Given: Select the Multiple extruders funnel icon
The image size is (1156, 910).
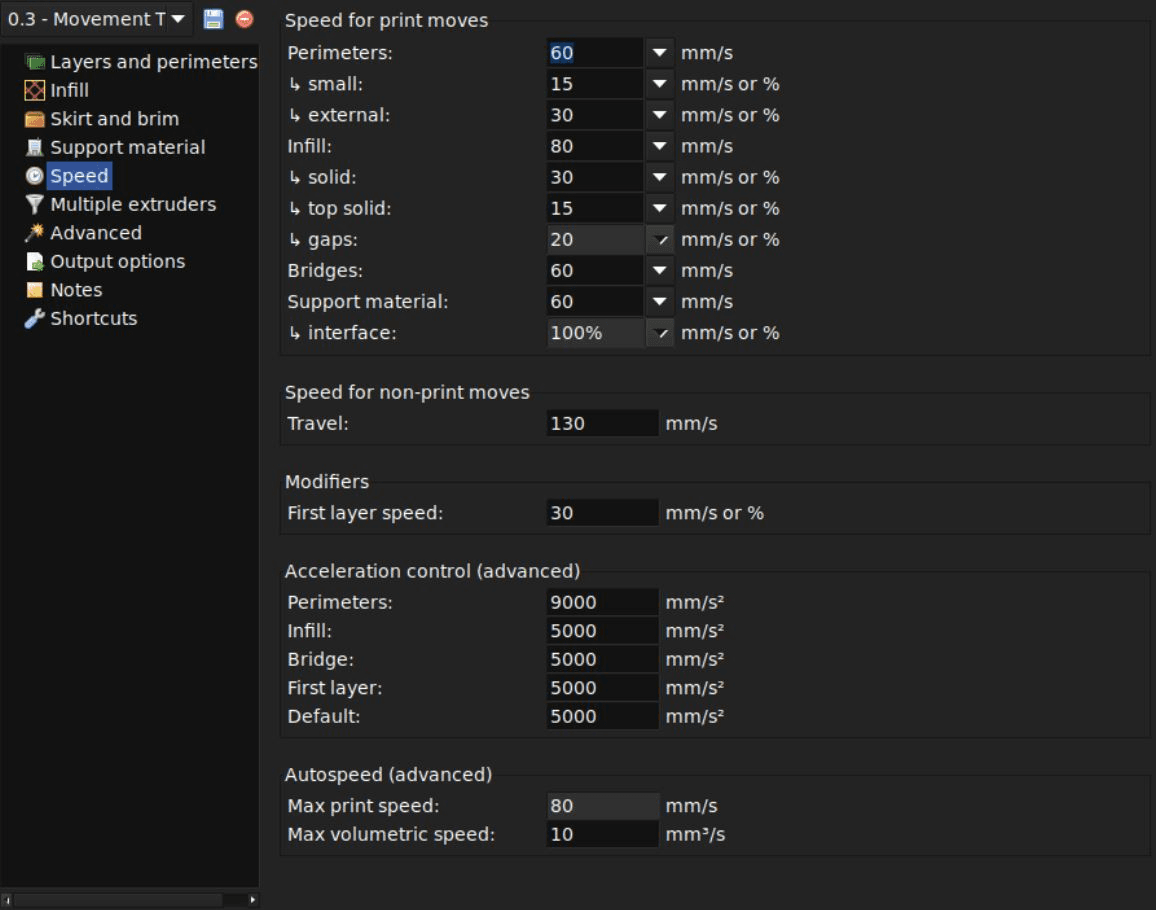Looking at the screenshot, I should pyautogui.click(x=35, y=204).
